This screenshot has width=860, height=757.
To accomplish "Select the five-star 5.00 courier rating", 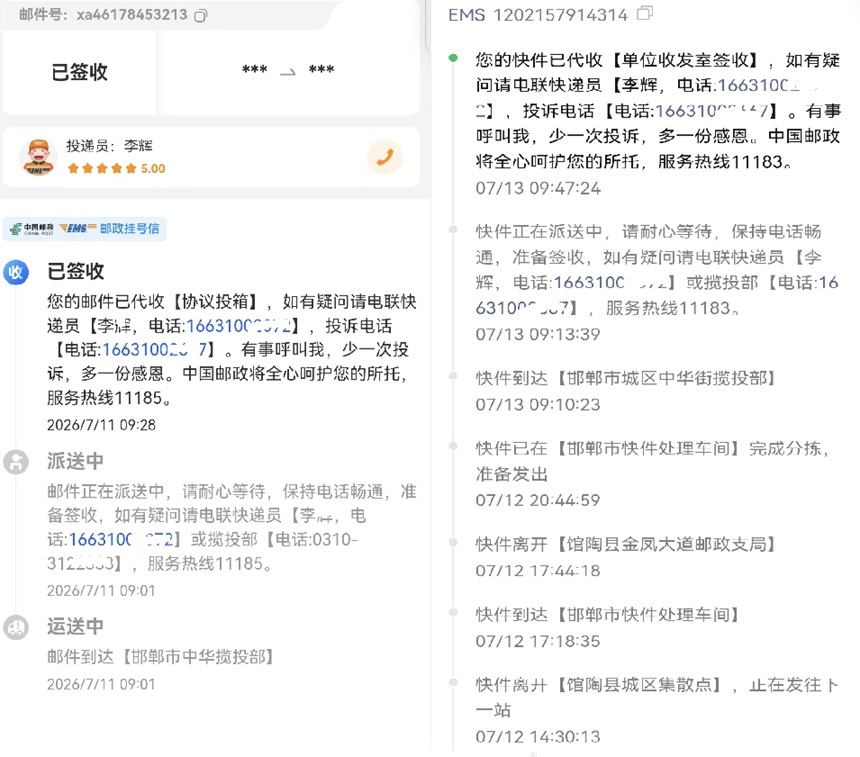I will click(x=116, y=168).
